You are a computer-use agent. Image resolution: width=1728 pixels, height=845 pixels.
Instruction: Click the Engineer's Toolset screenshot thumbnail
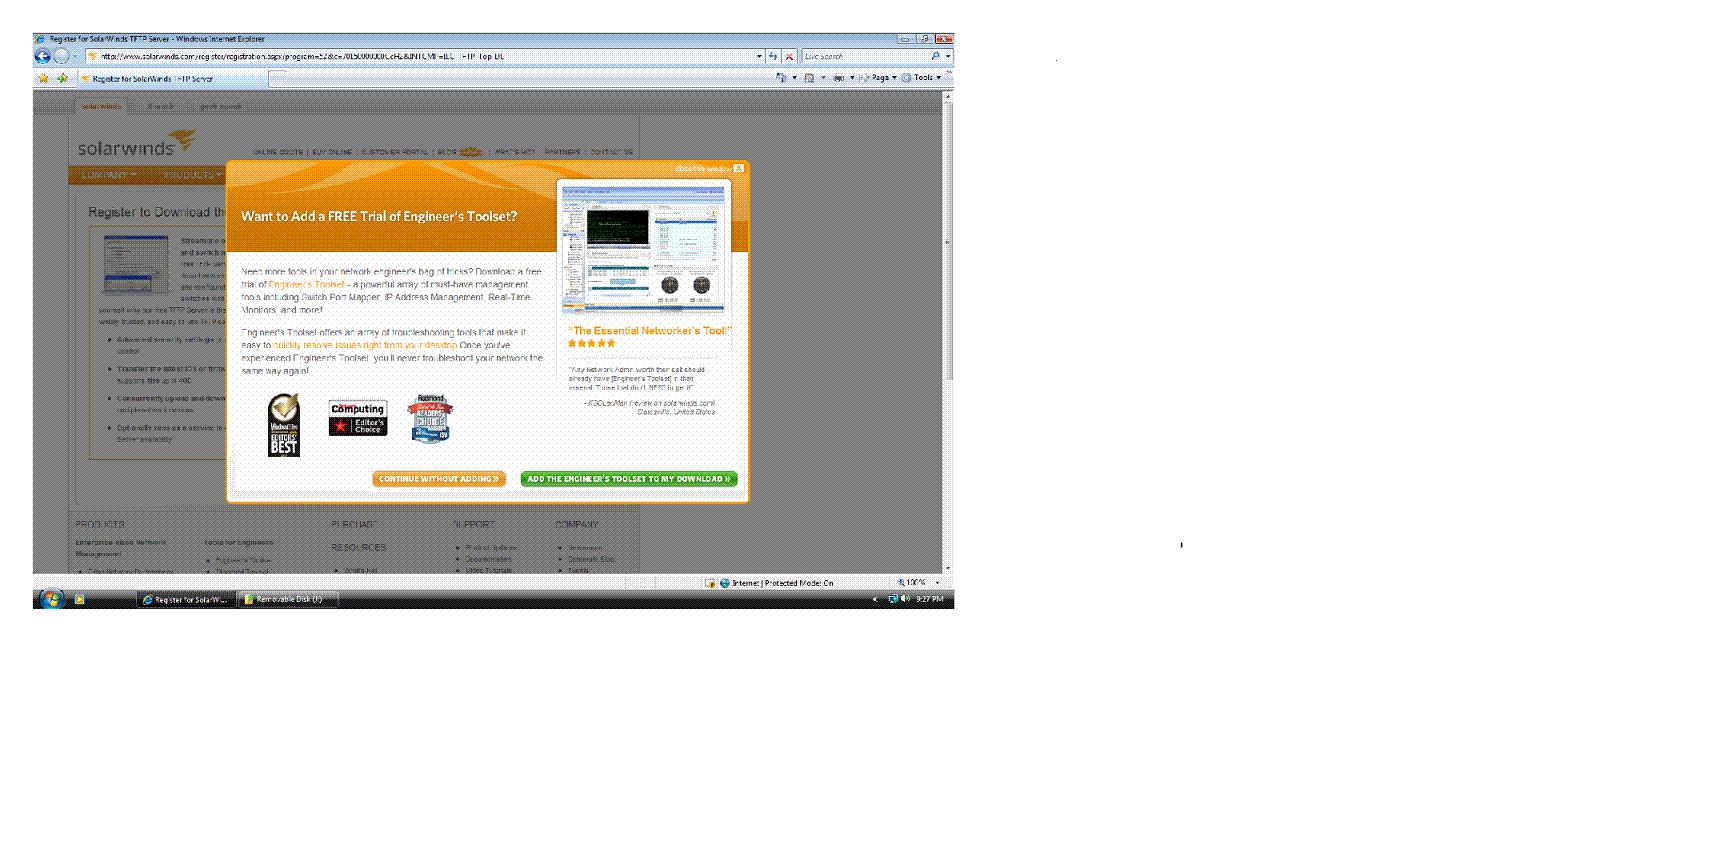coord(643,249)
